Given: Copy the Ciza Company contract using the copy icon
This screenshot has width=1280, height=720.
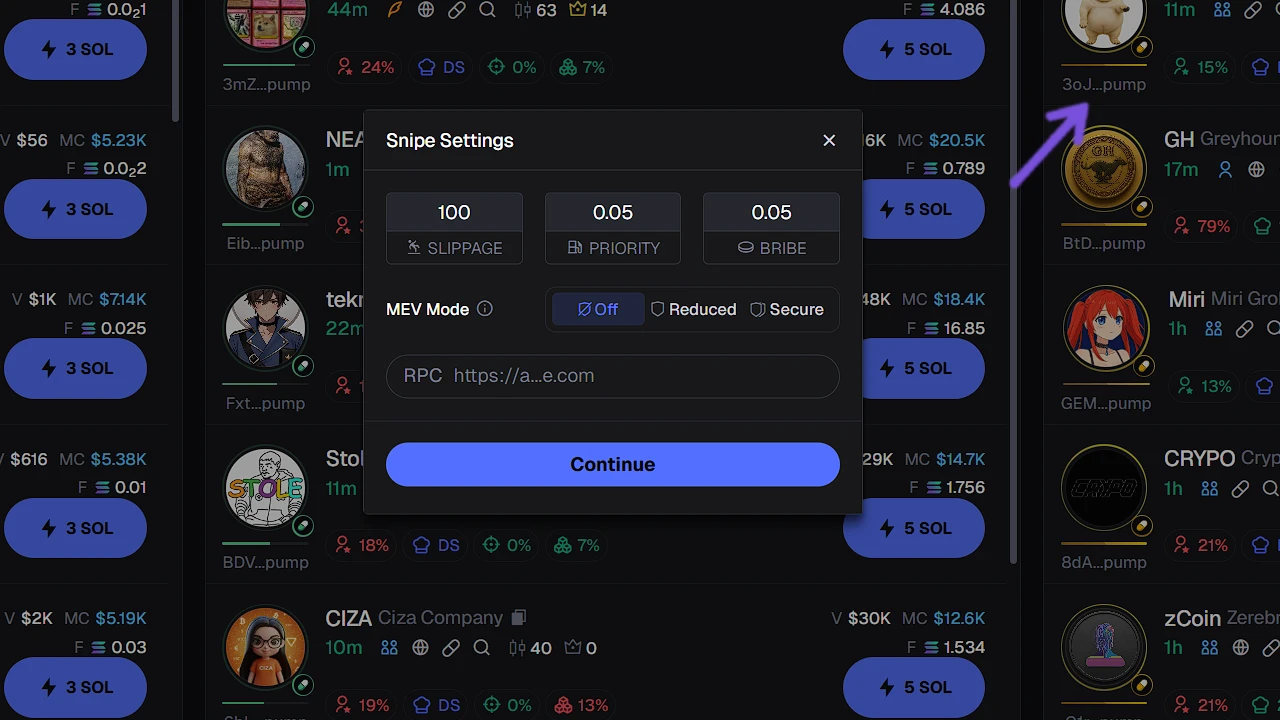Looking at the screenshot, I should tap(518, 617).
